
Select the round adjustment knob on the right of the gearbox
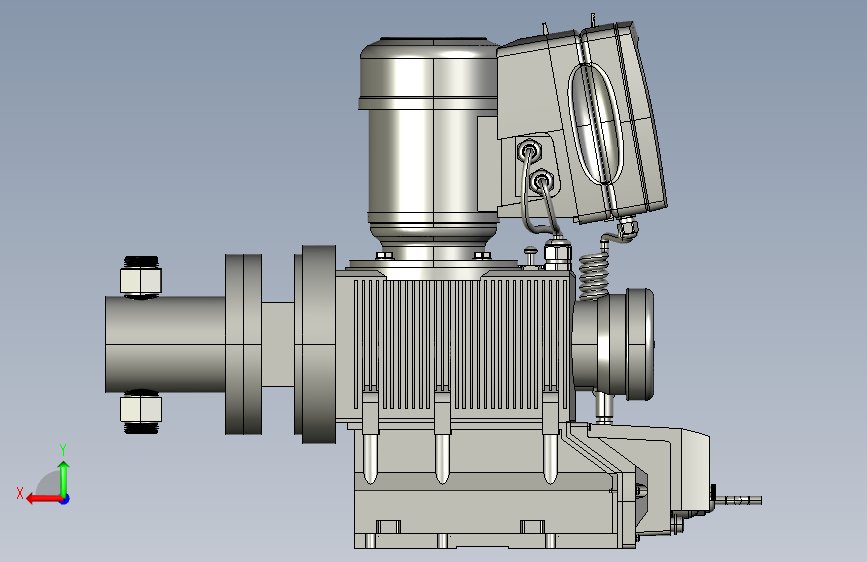pos(613,344)
